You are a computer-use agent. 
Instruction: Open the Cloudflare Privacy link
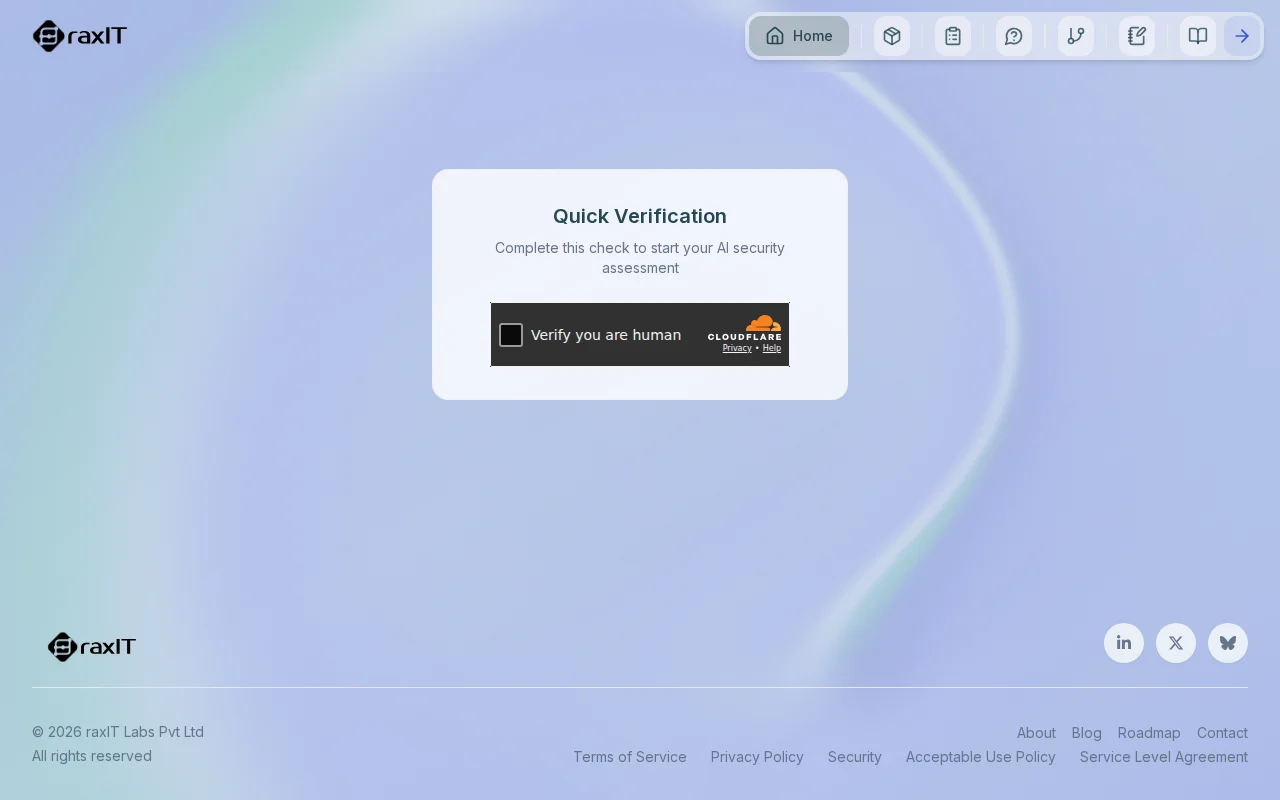pyautogui.click(x=737, y=348)
